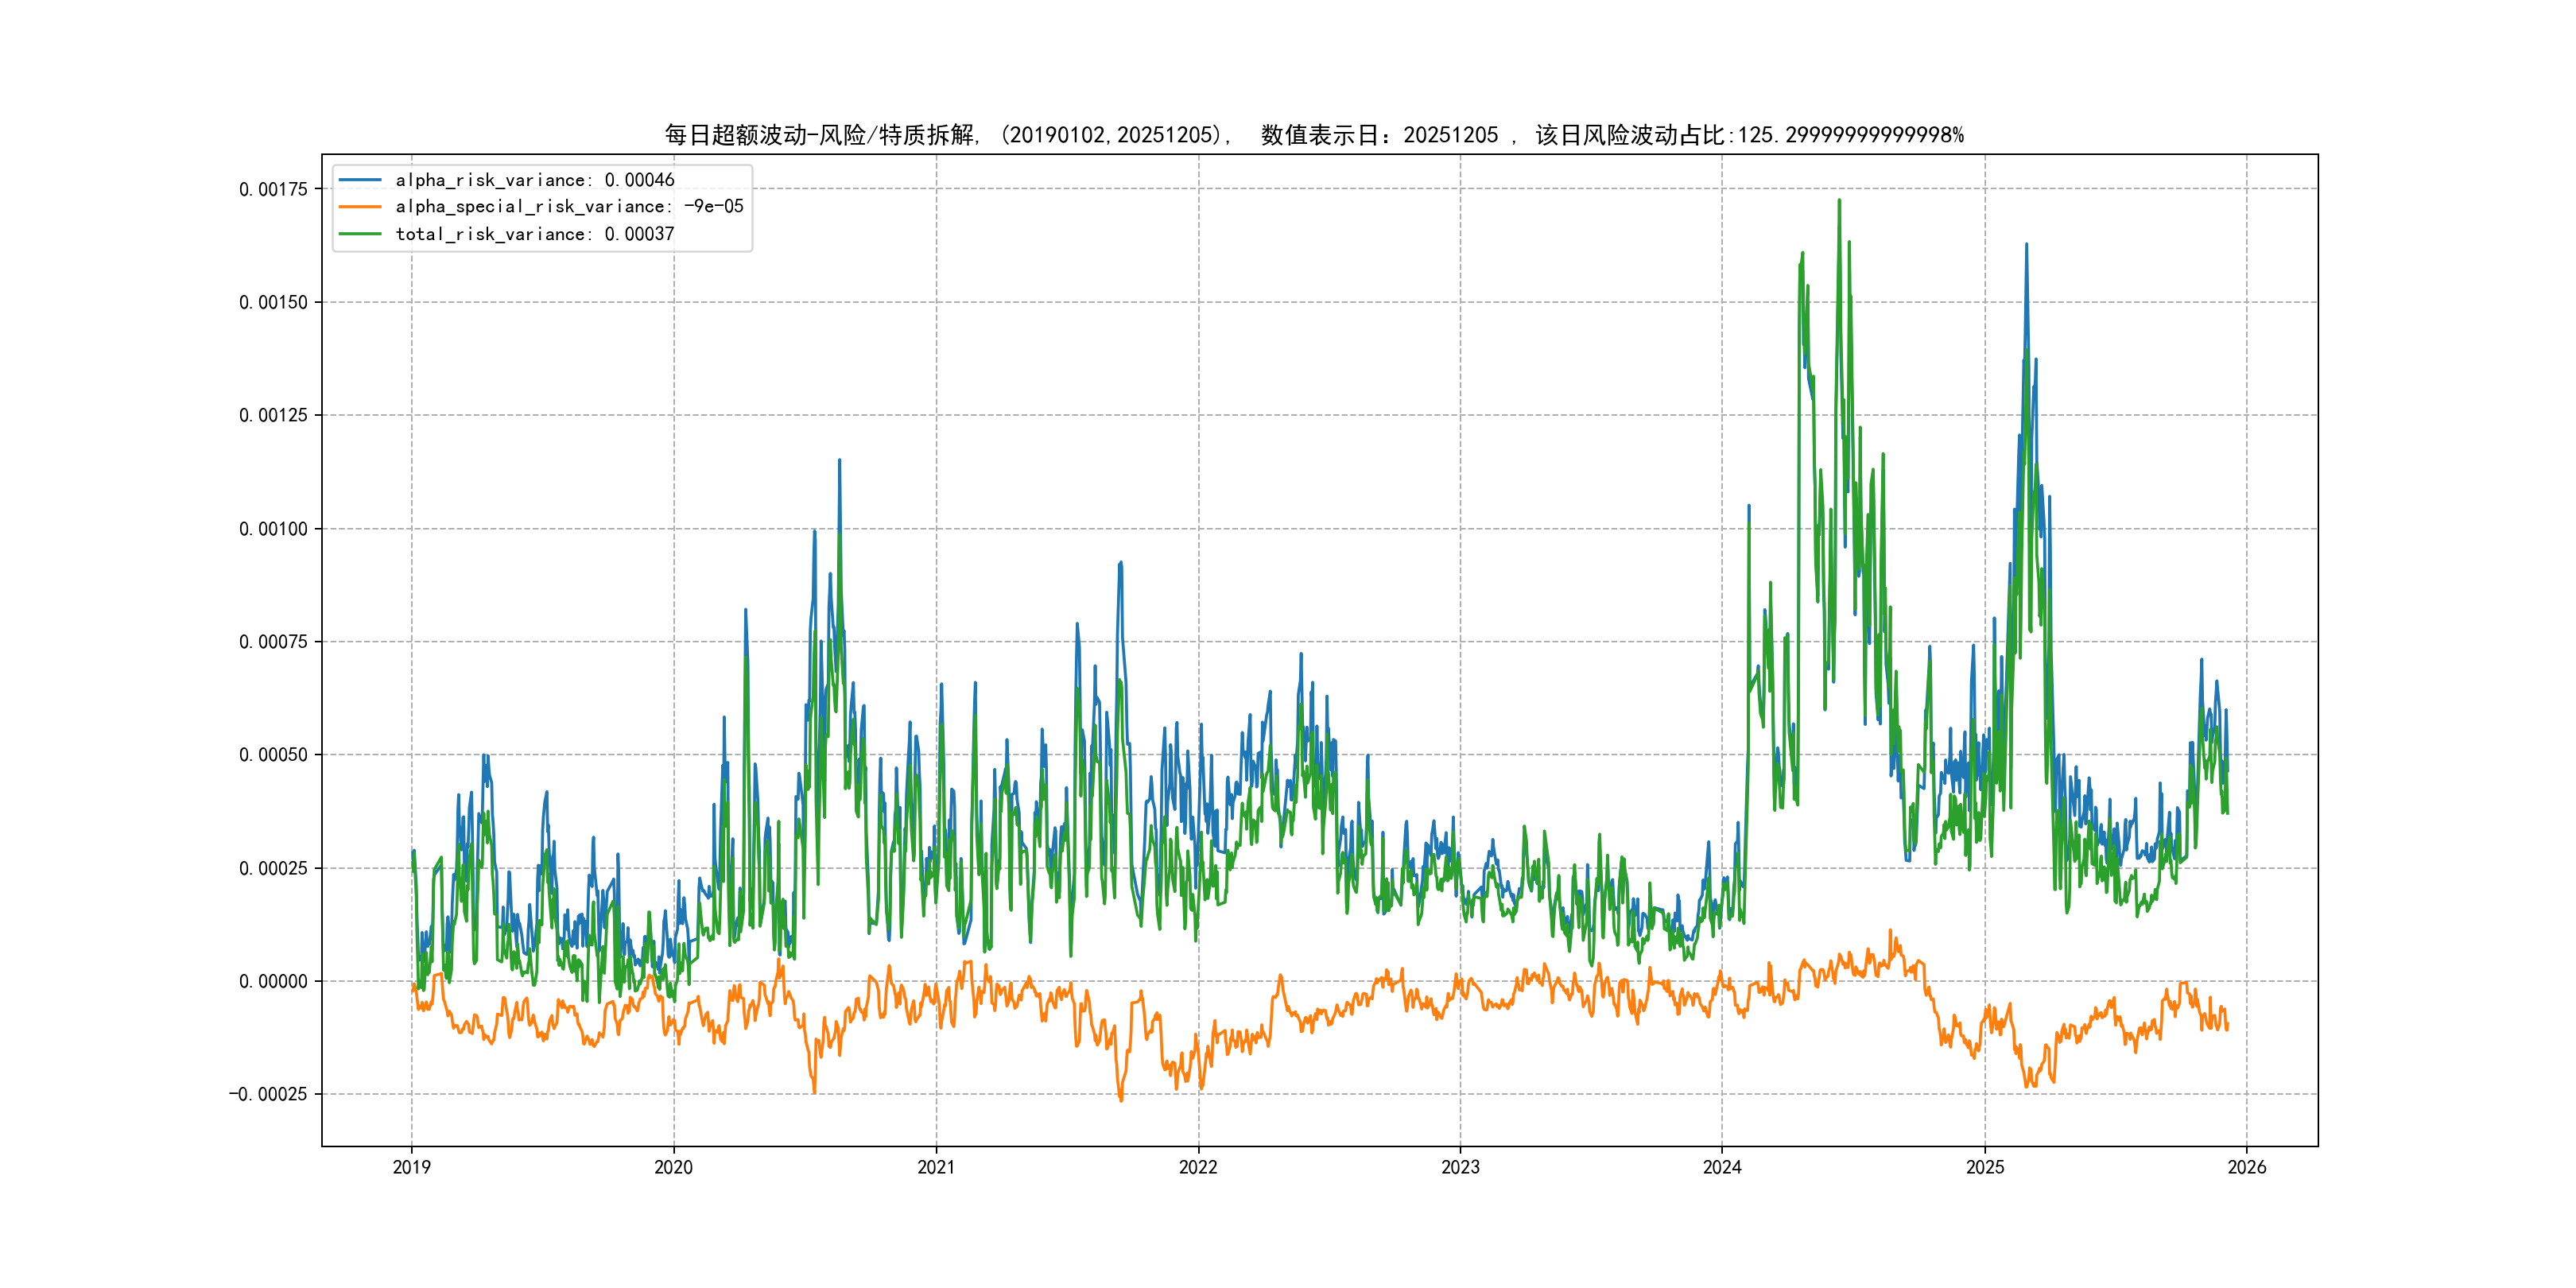
Task: Click the 2020 x-axis tick label
Action: [673, 1167]
